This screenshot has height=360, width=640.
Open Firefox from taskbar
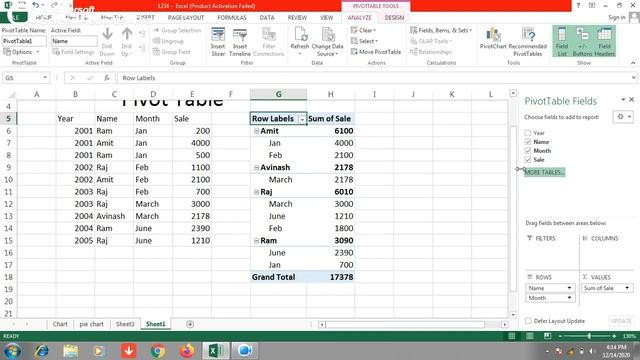(187, 351)
